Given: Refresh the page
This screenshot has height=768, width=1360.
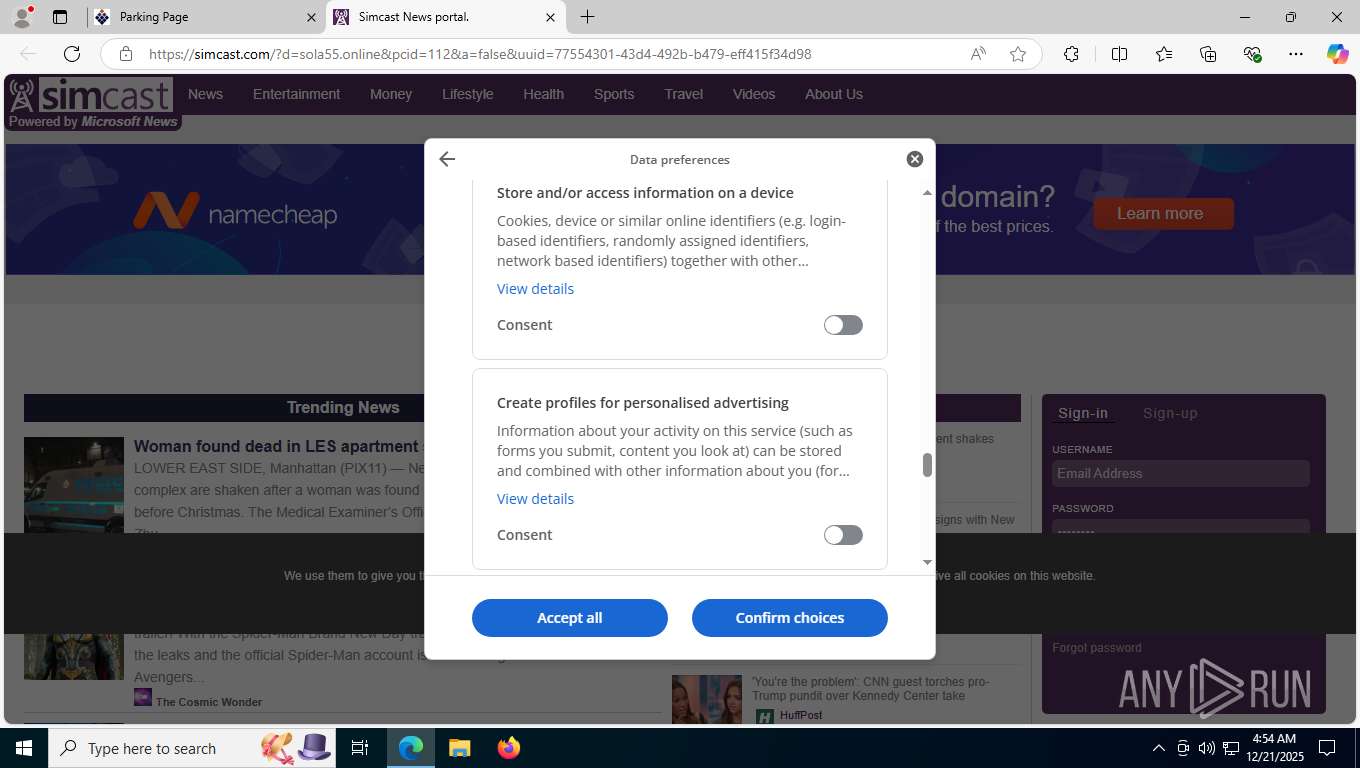Looking at the screenshot, I should 72,54.
